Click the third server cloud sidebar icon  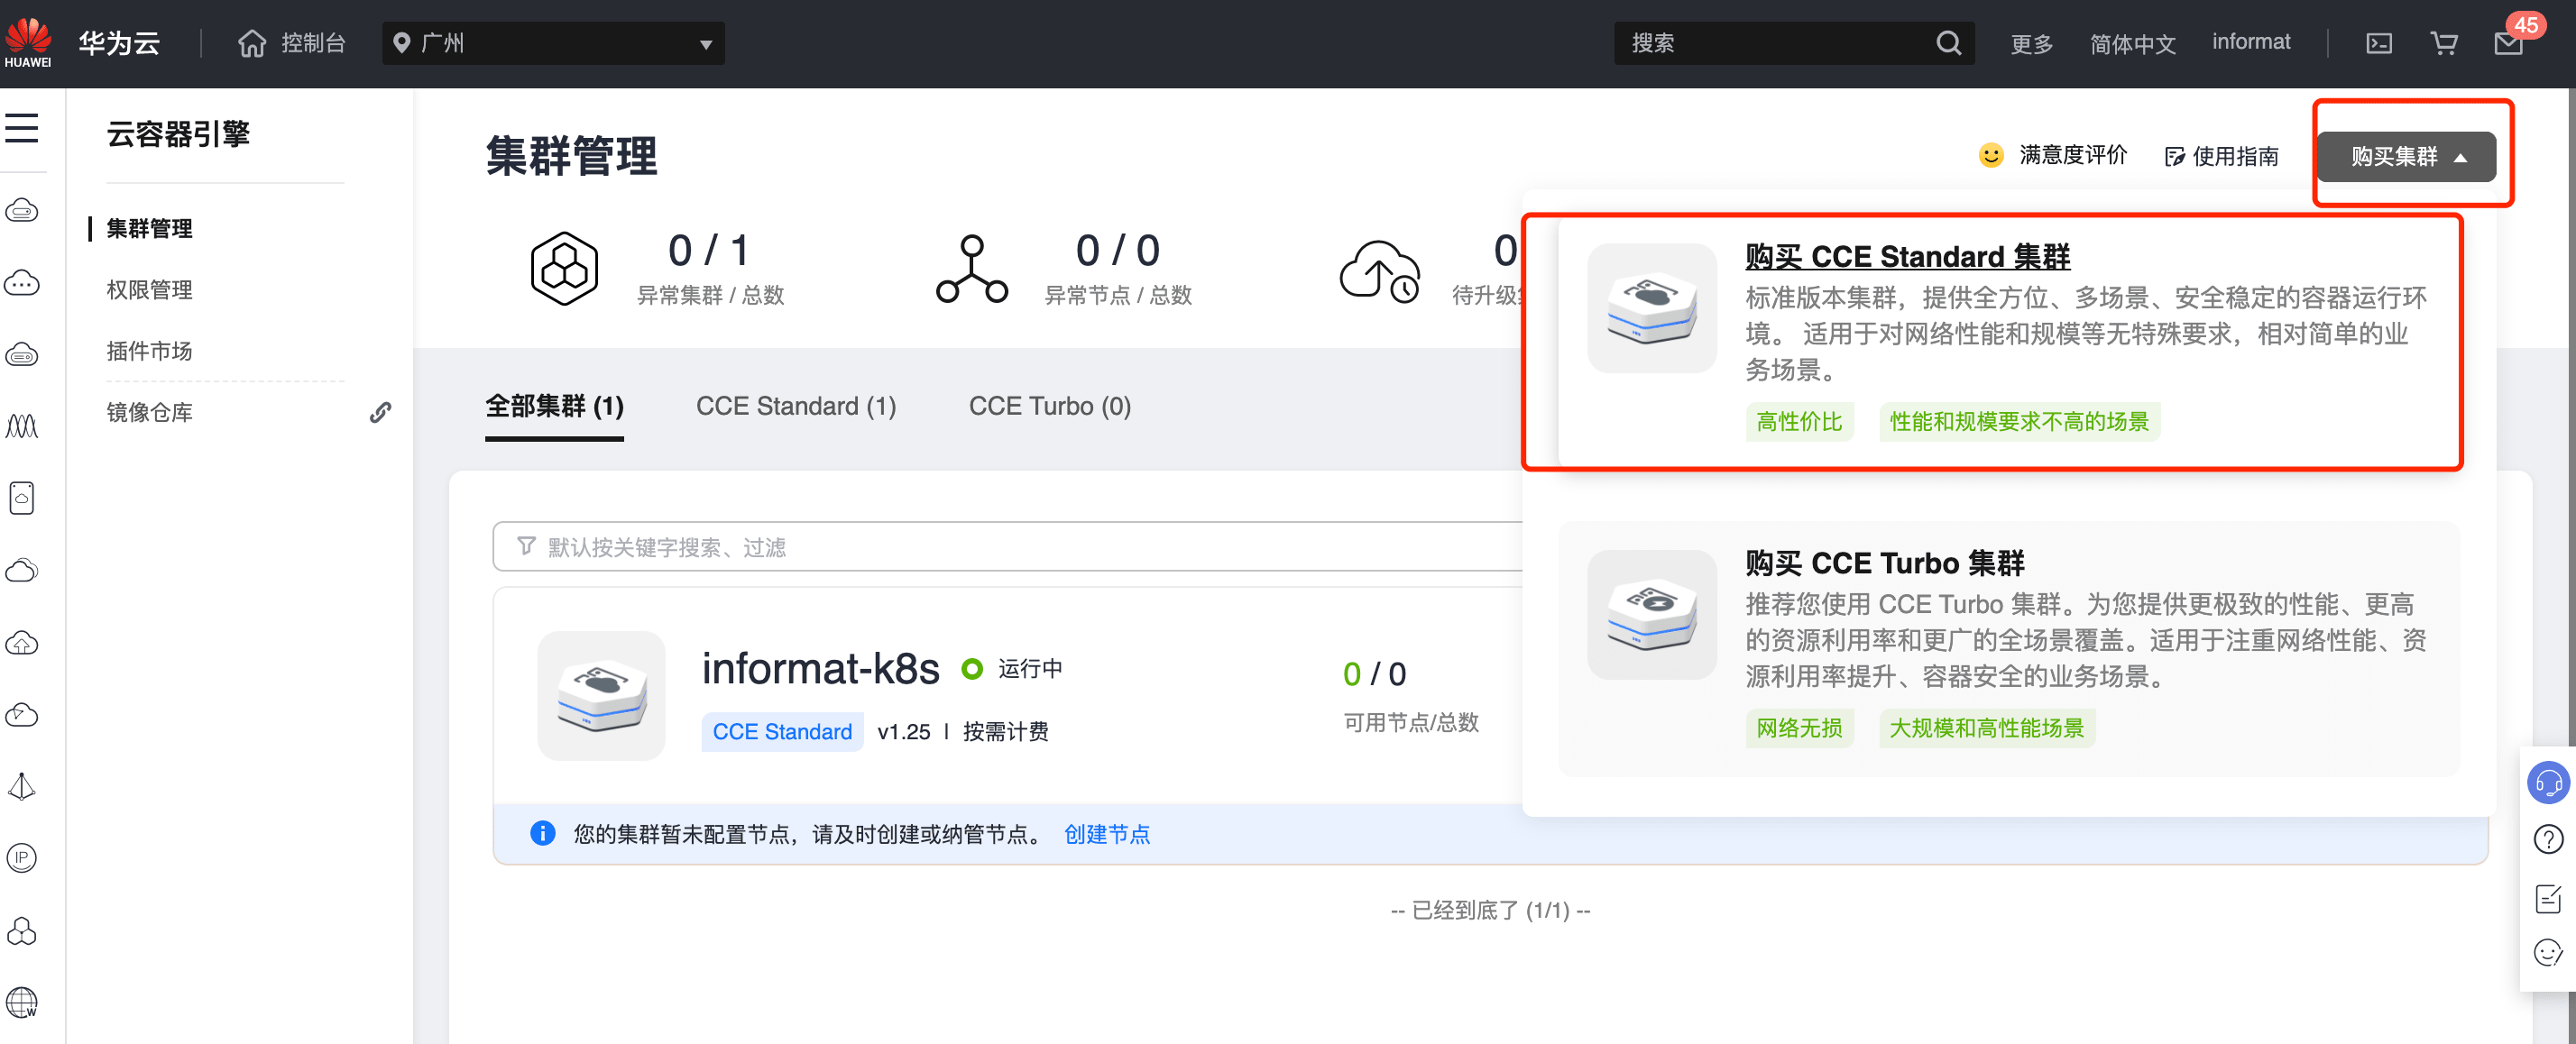coord(22,355)
